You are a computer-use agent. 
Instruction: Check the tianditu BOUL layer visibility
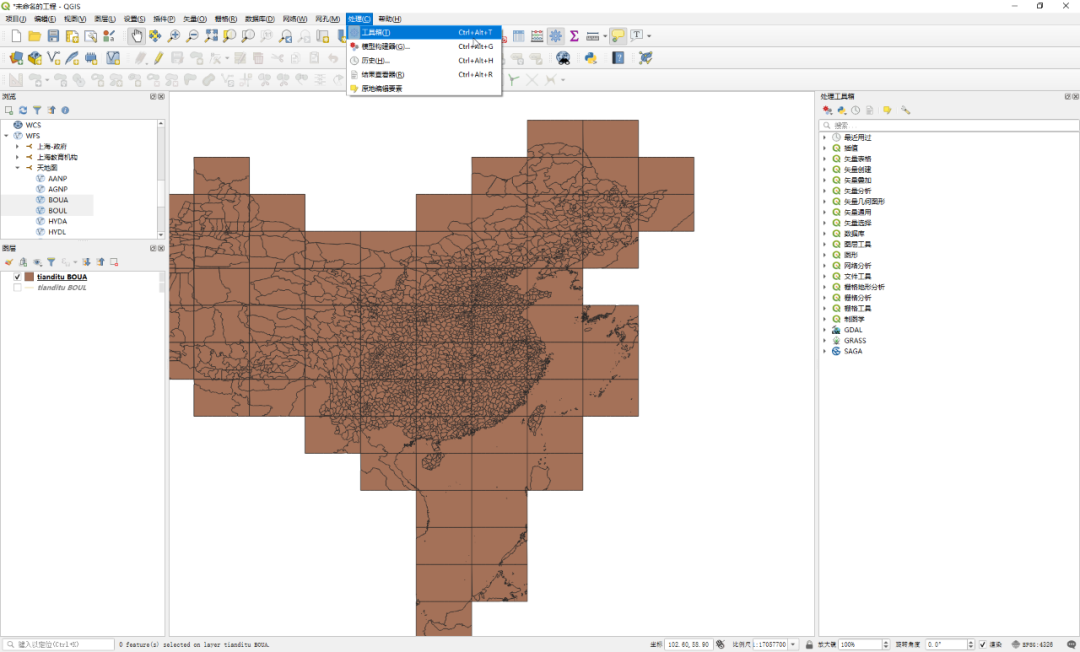(x=17, y=288)
